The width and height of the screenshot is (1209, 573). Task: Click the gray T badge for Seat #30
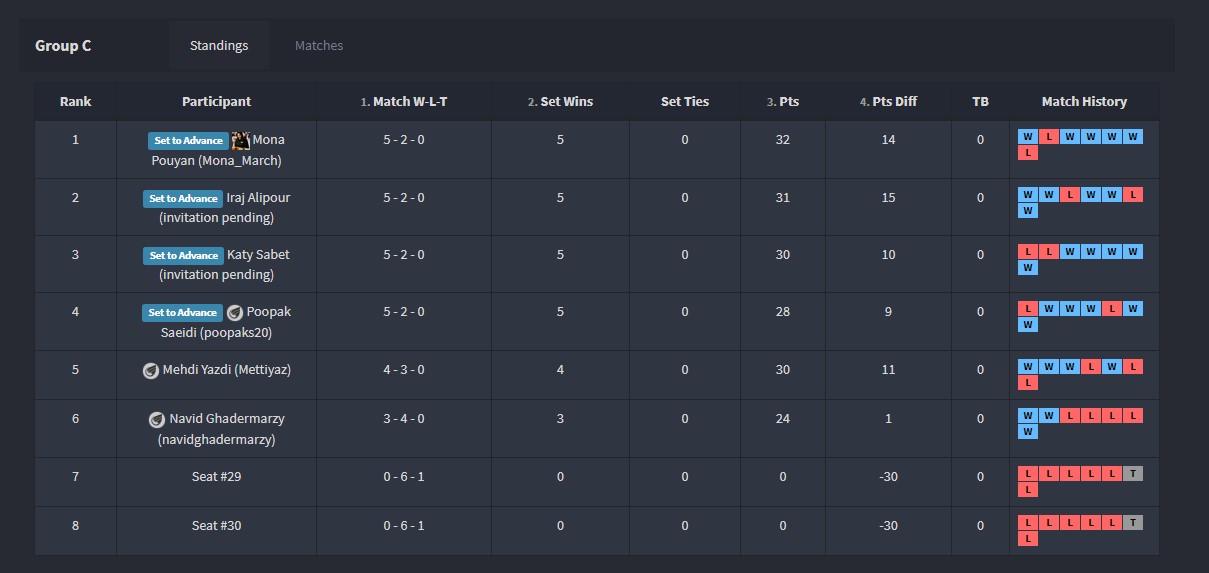tap(1132, 523)
